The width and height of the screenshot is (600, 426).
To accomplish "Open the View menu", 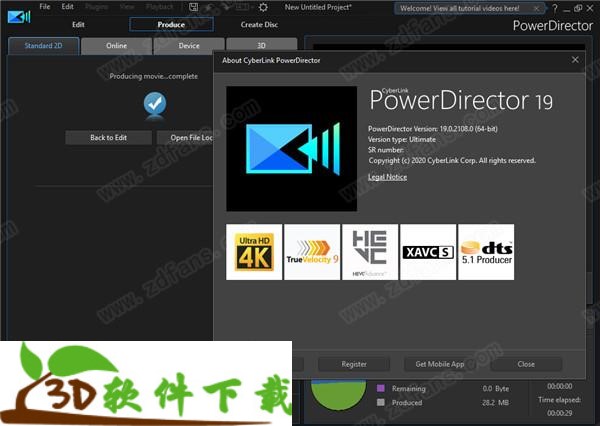I will 127,7.
